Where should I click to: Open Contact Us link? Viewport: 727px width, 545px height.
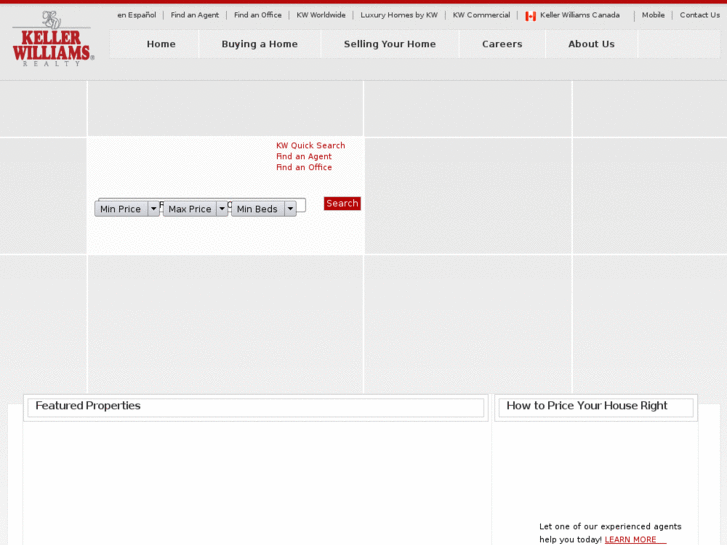[700, 15]
